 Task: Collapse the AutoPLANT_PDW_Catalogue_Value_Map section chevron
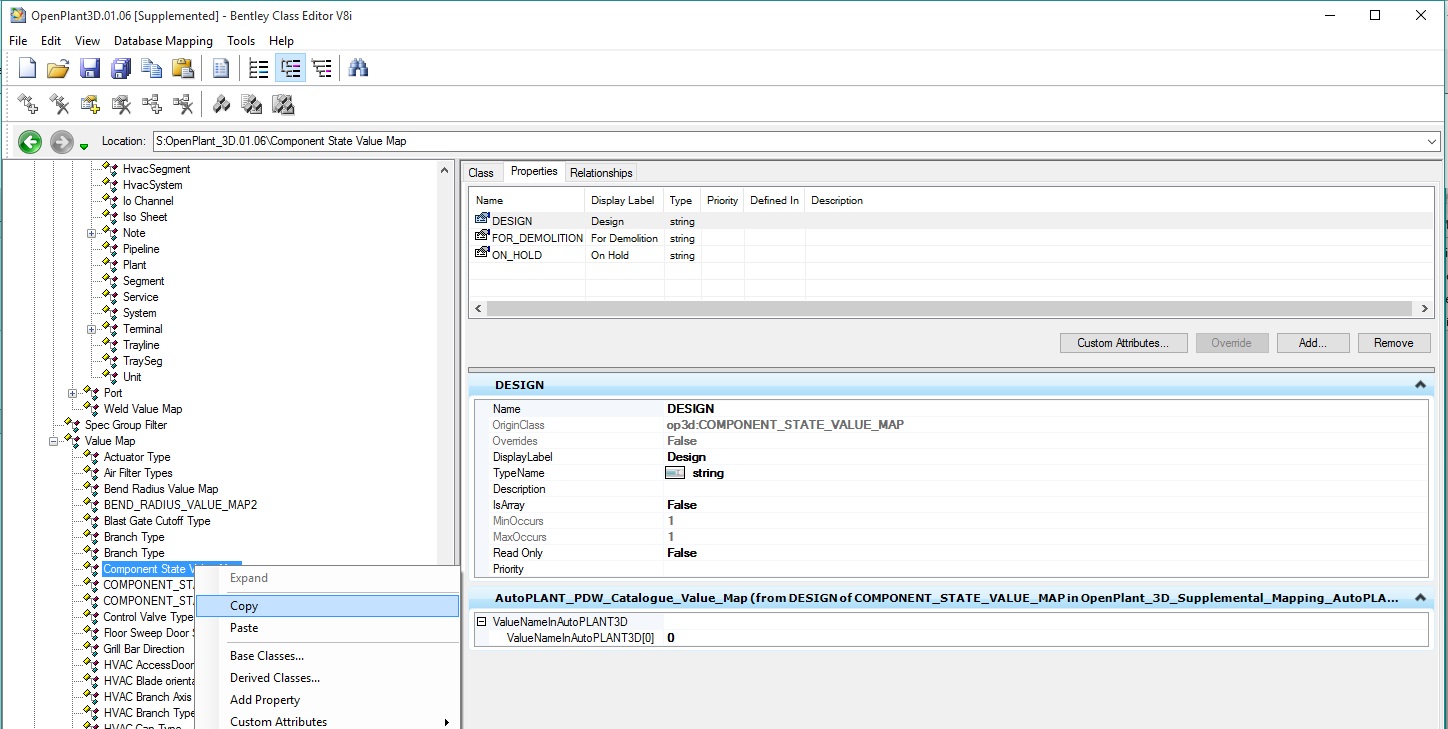(1419, 598)
